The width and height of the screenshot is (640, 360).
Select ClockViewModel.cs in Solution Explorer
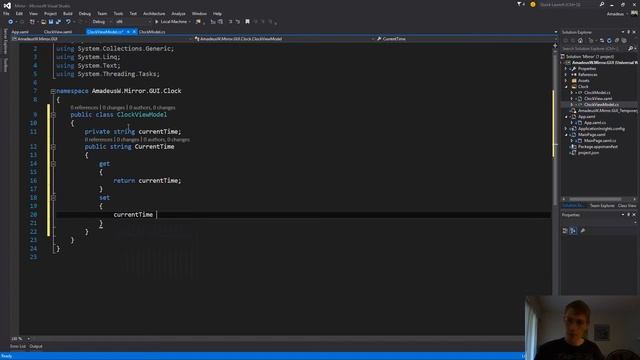[x=601, y=104]
